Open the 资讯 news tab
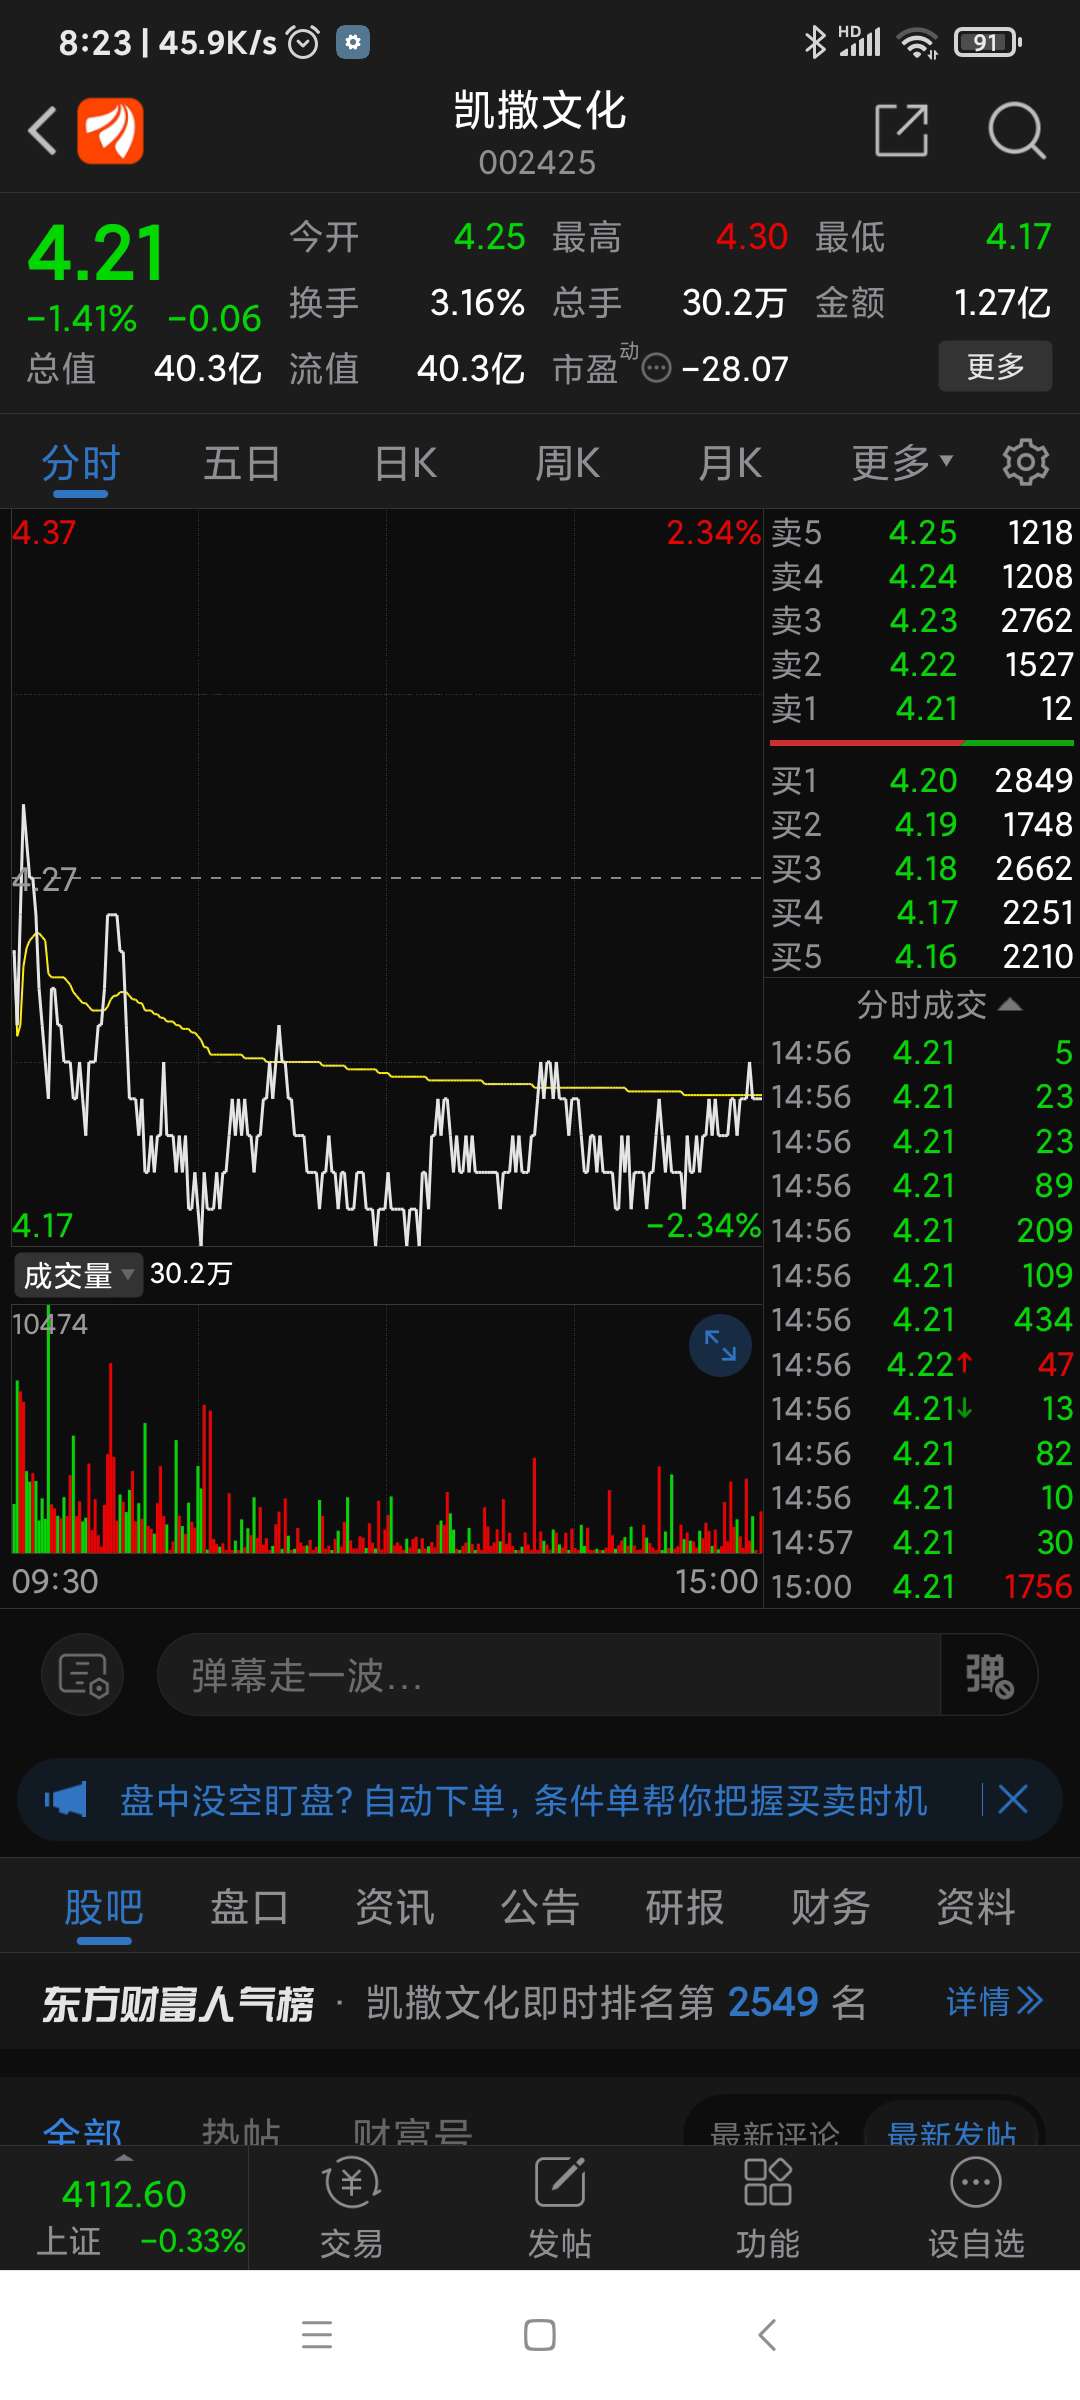1080x2400 pixels. click(x=395, y=1907)
